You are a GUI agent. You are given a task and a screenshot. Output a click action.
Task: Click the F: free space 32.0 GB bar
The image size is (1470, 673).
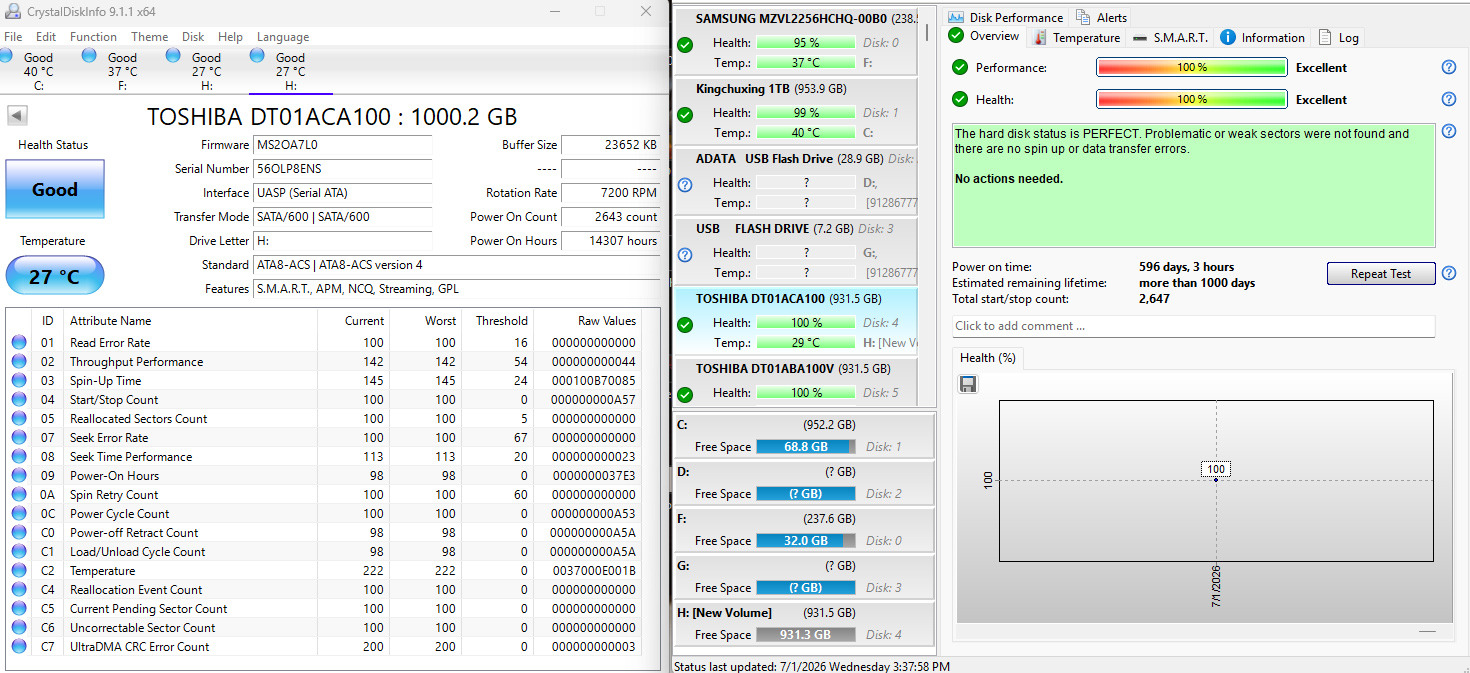806,541
